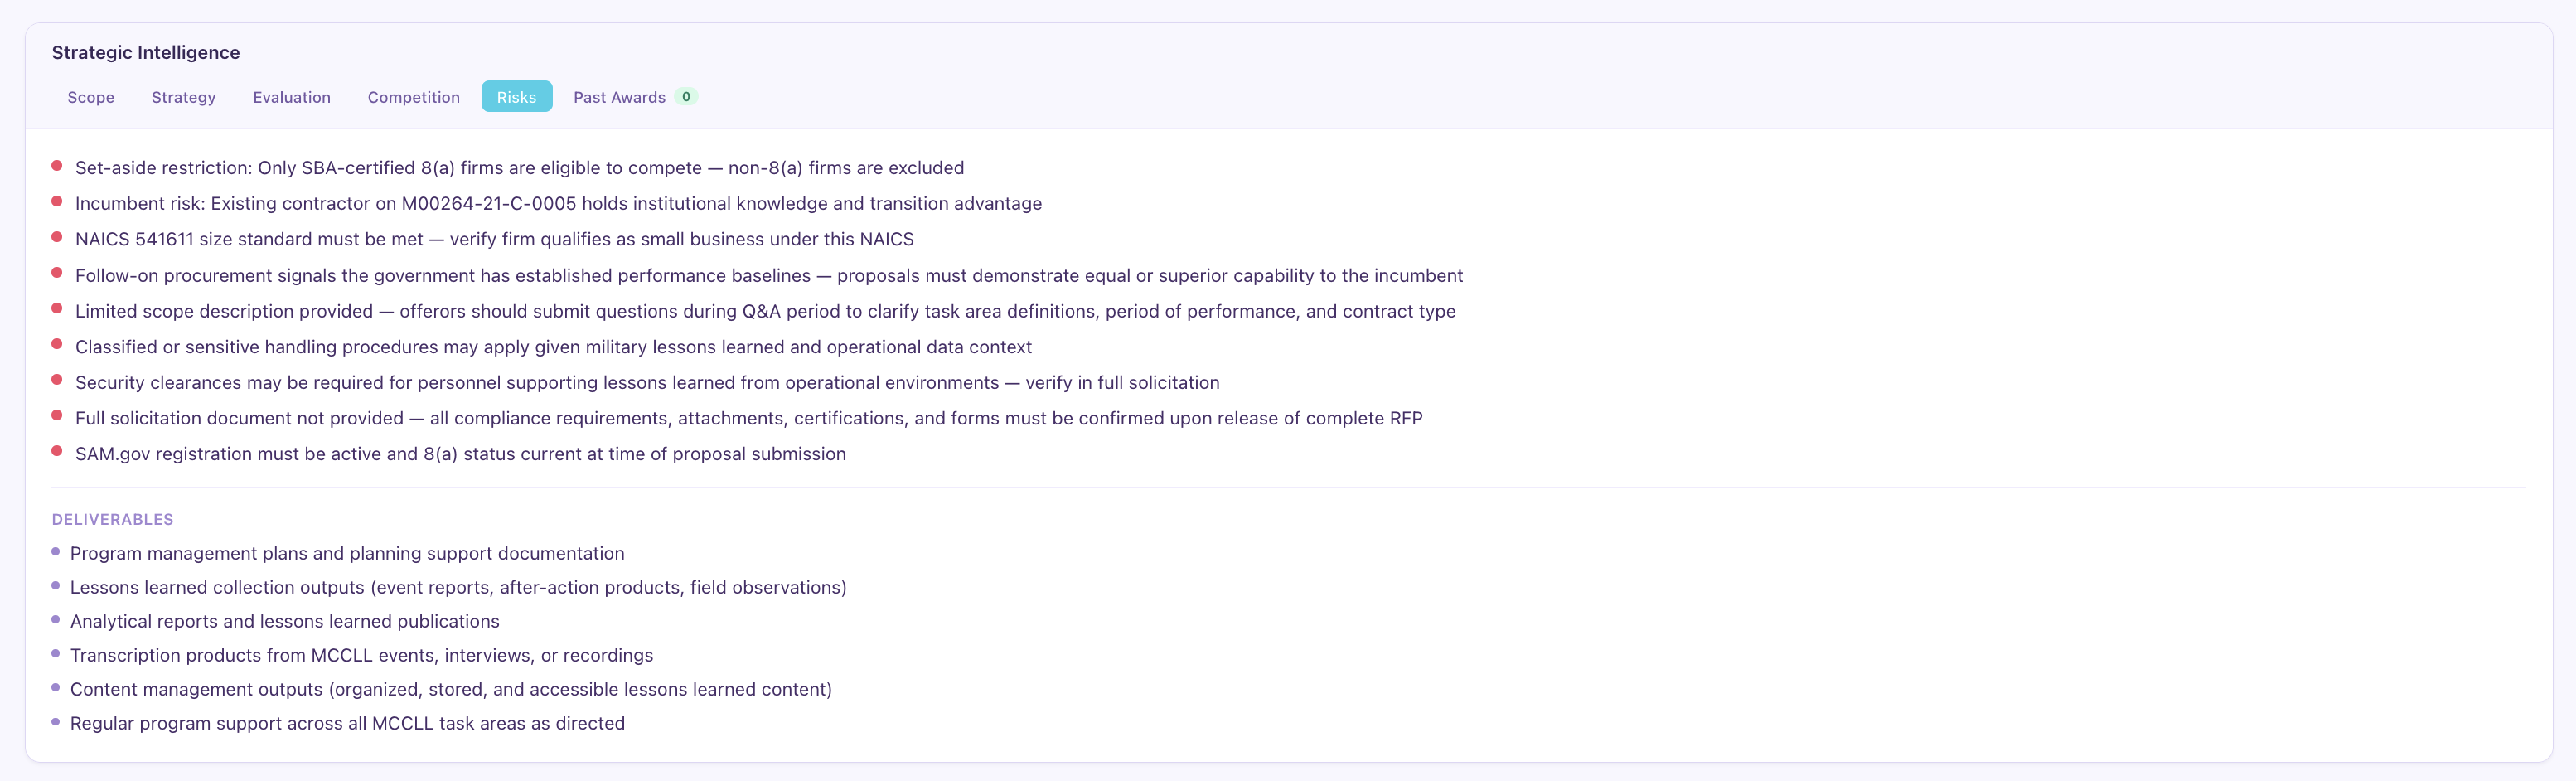Click purple bullet beside Transcription products item
This screenshot has height=781, width=2576.
[x=56, y=654]
